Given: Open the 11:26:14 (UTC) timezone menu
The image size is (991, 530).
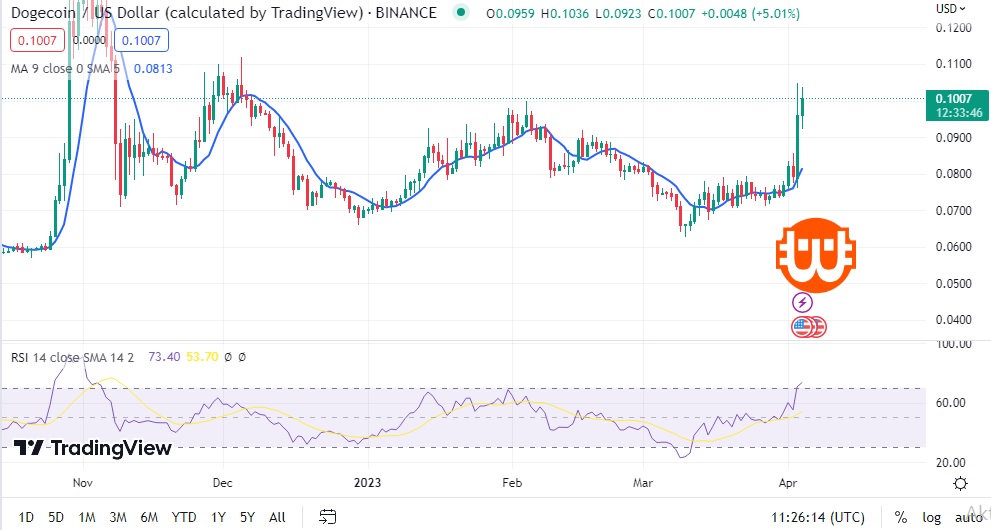Looking at the screenshot, I should tap(818, 517).
